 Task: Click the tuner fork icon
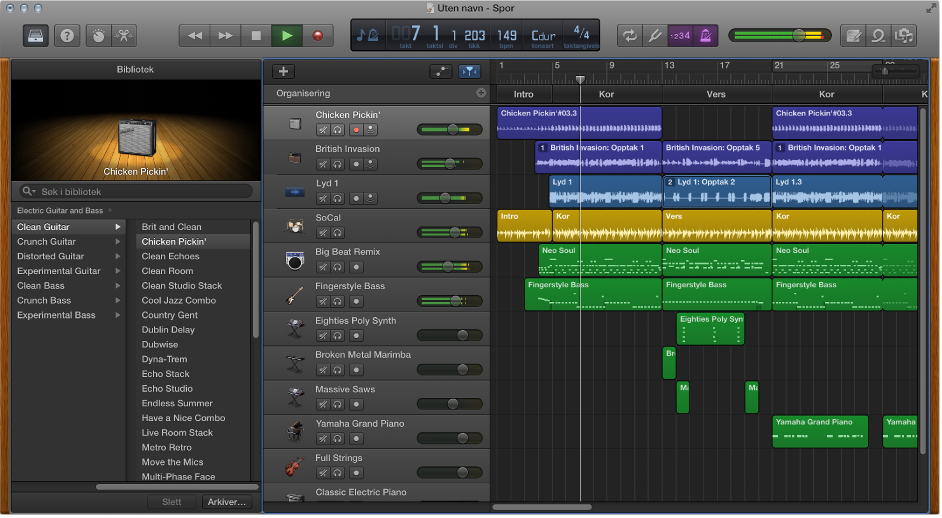click(654, 35)
